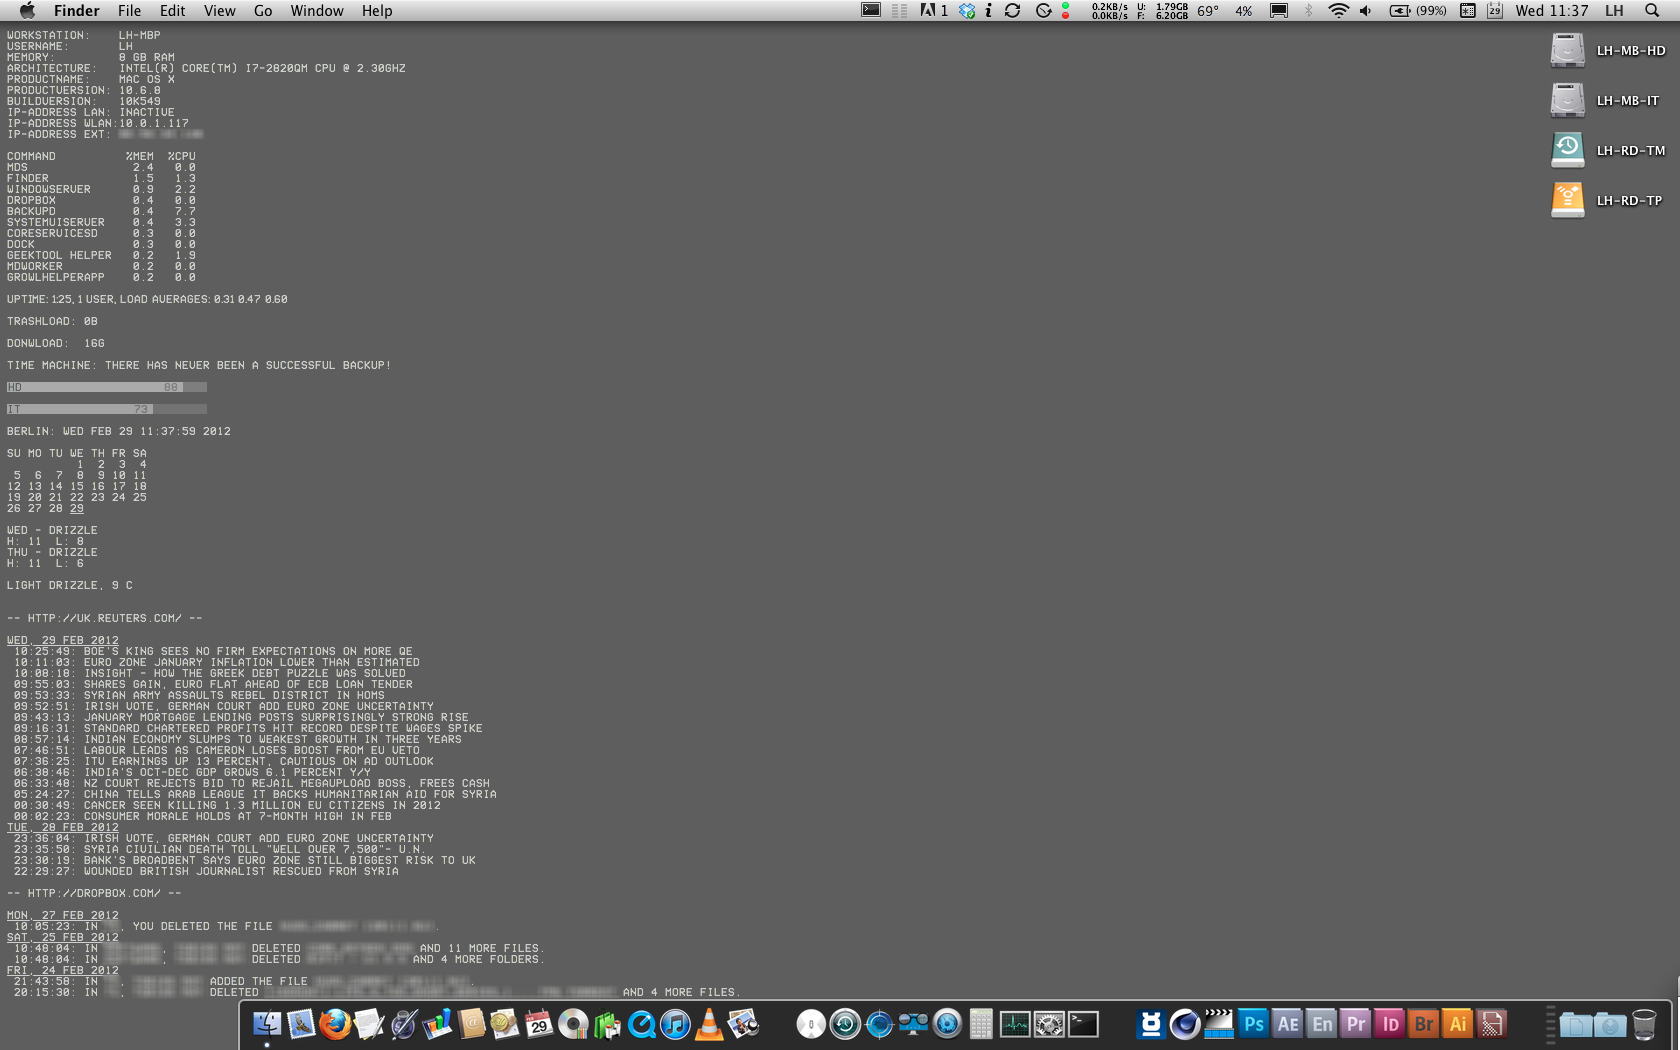Open iCal calendar icon in Dock
Screen dimensions: 1680x1050
tap(539, 1024)
